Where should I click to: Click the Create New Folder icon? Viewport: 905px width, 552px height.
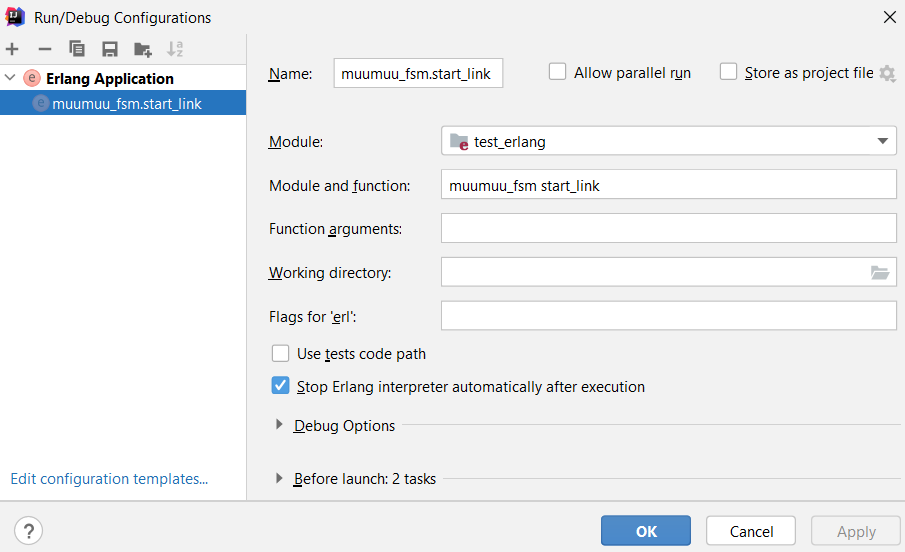143,49
